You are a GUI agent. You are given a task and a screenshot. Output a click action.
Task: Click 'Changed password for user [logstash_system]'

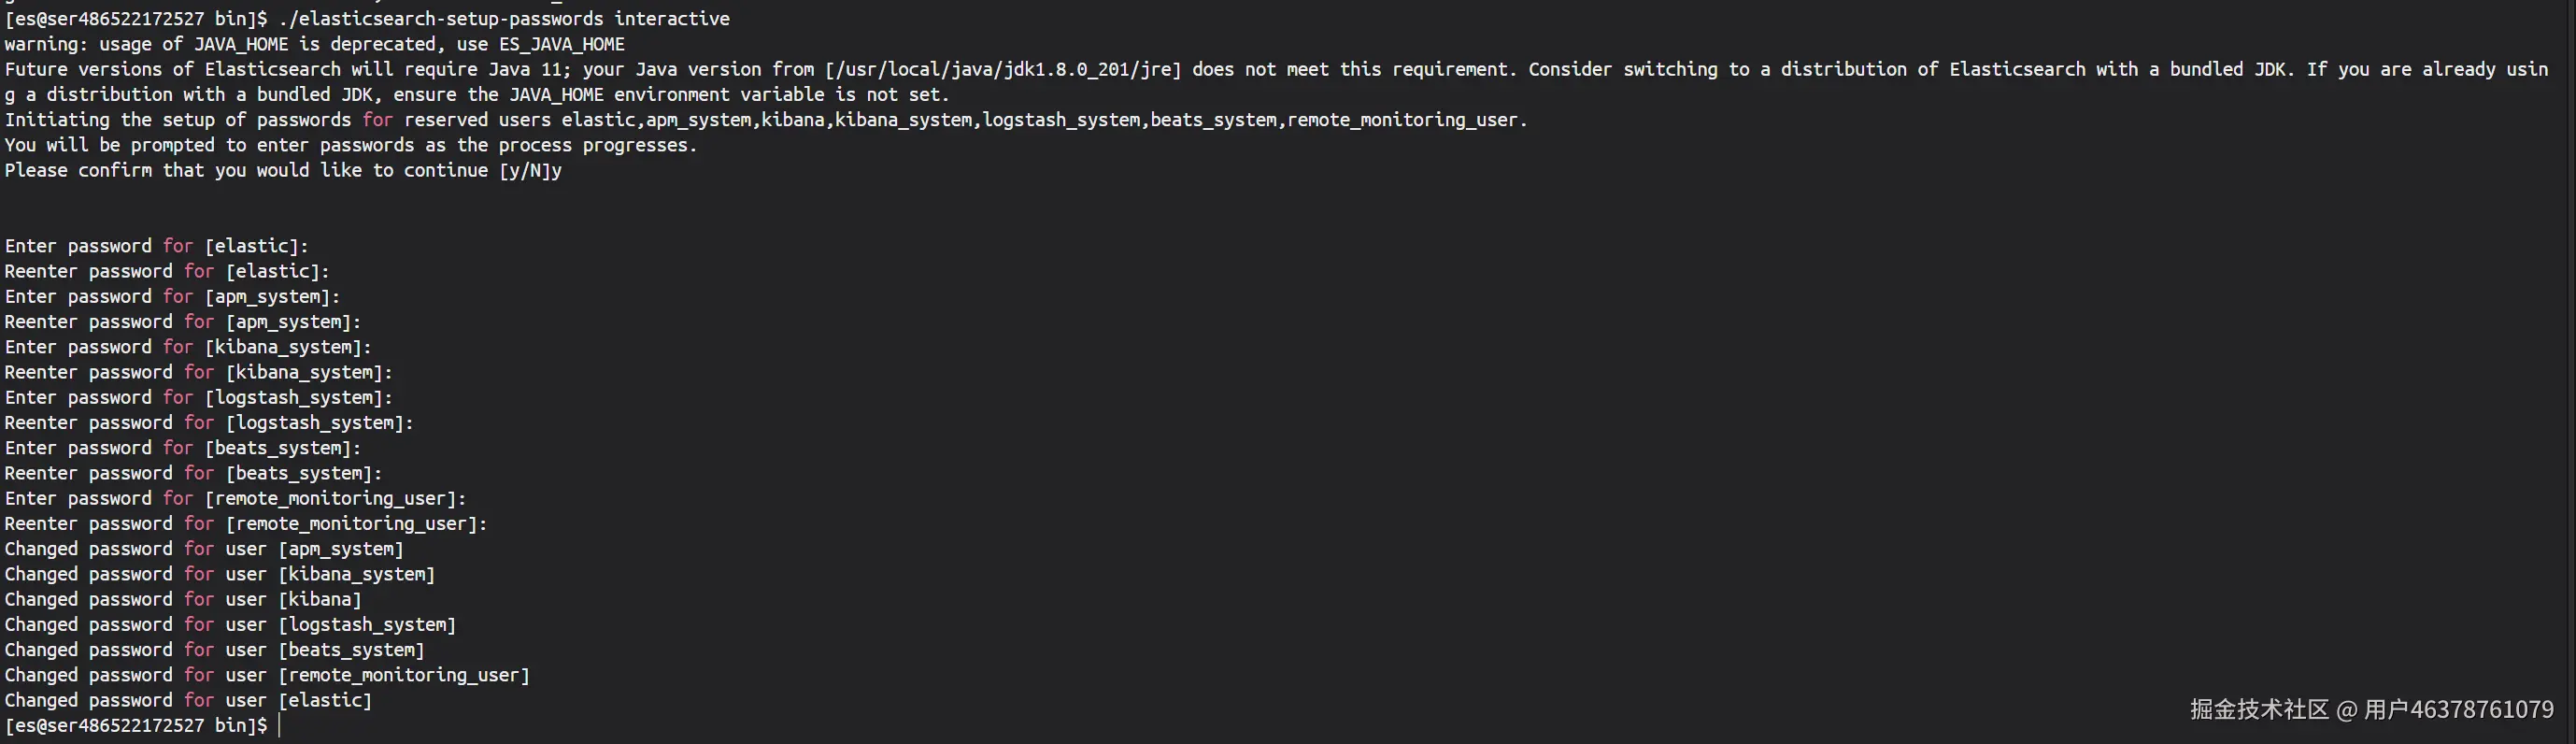pyautogui.click(x=230, y=625)
